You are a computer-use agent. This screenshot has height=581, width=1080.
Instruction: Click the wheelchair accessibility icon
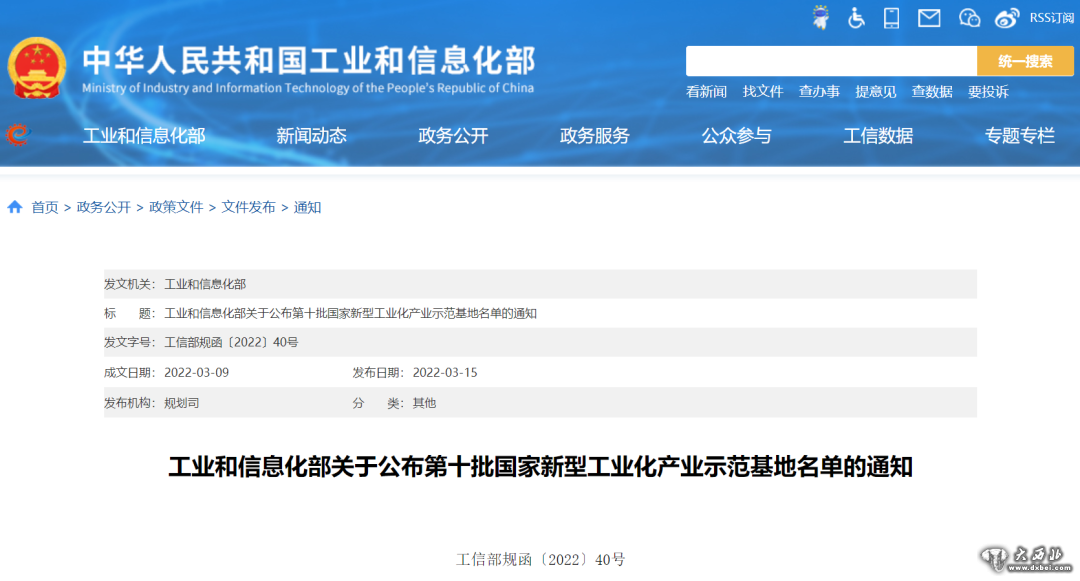[856, 17]
